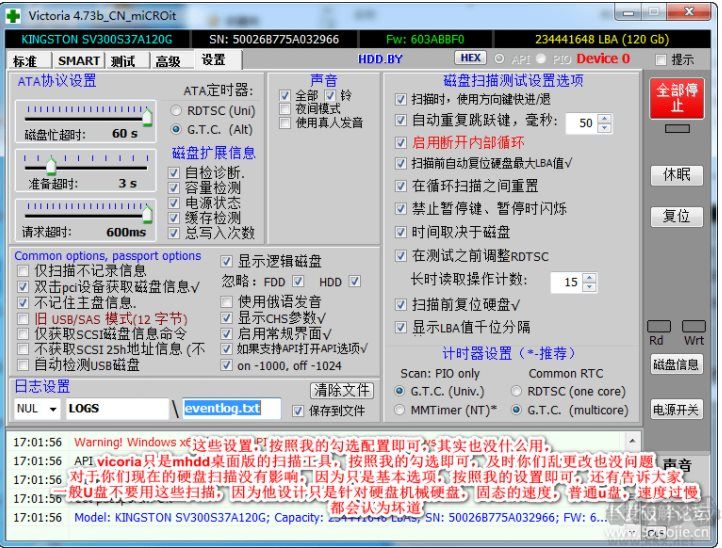Image resolution: width=722 pixels, height=548 pixels.
Task: Adjust the 准备超时 slider handle
Action: [51, 166]
